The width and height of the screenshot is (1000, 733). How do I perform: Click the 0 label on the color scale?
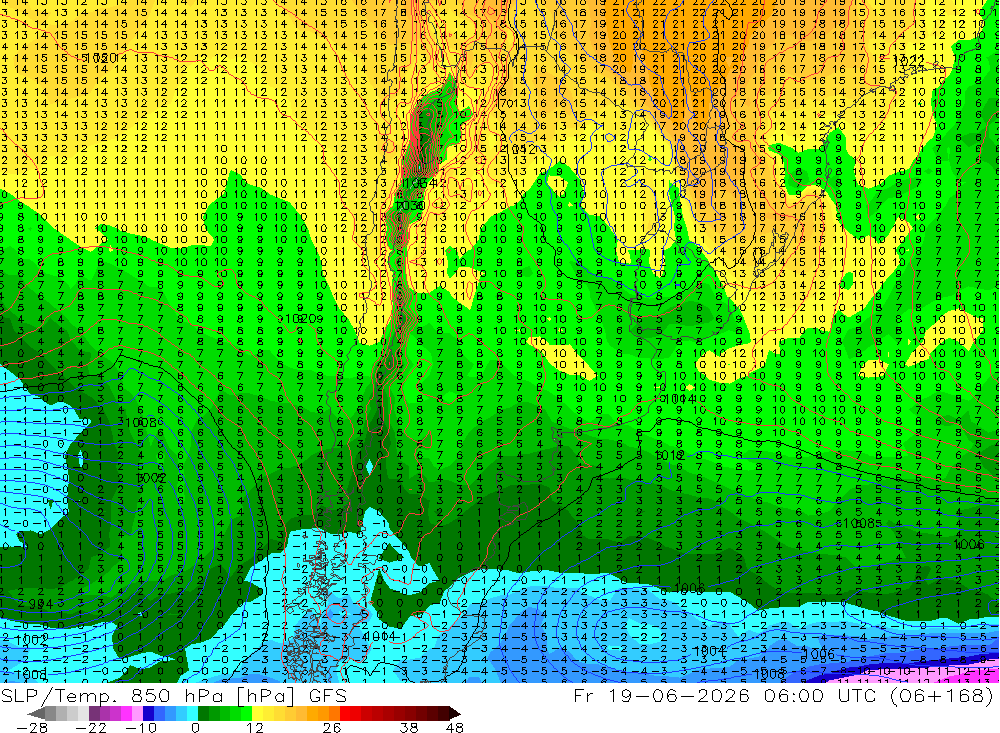pos(195,727)
